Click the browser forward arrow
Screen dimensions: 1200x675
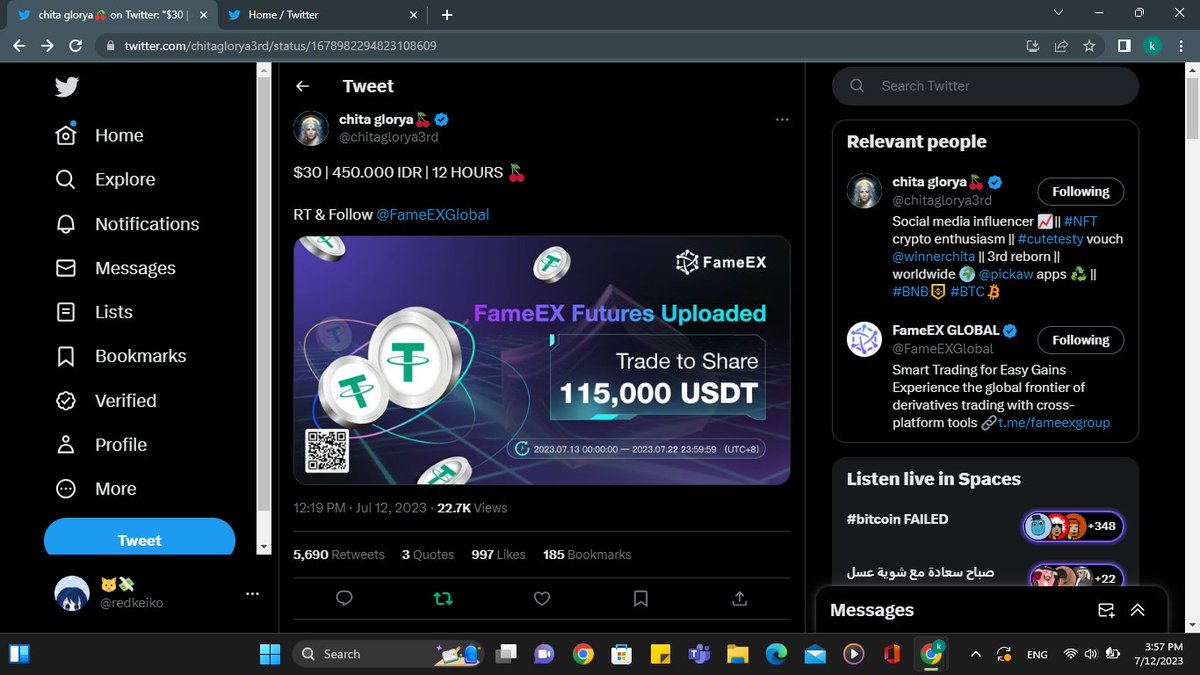tap(47, 46)
